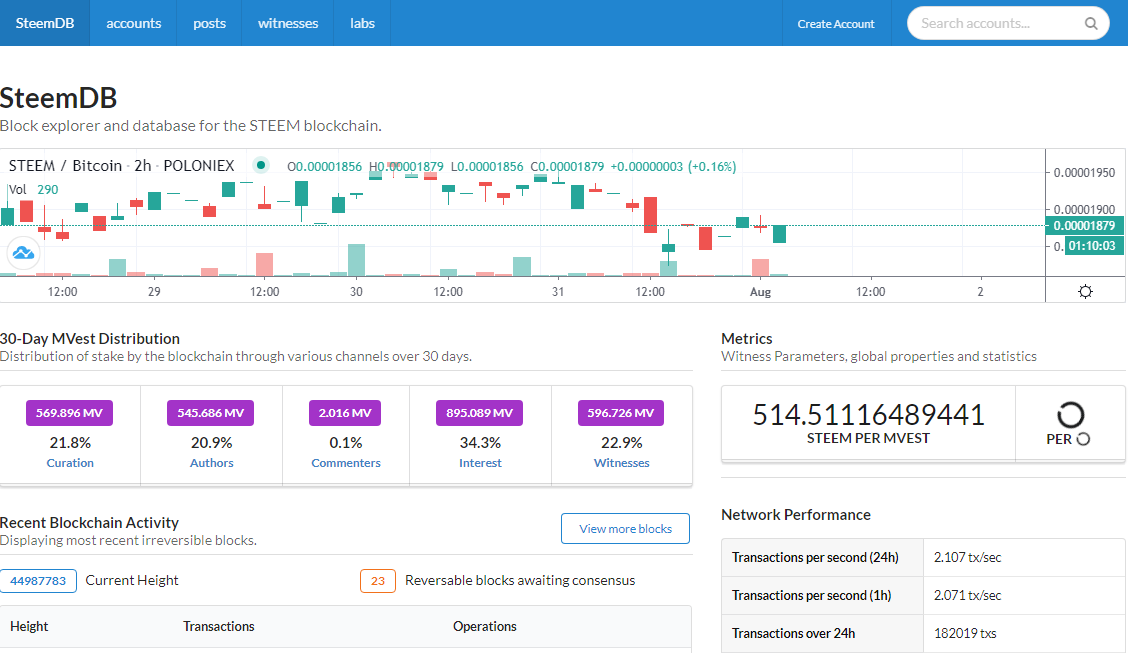The image size is (1128, 653).
Task: Click the 182019 txs value
Action: (965, 634)
